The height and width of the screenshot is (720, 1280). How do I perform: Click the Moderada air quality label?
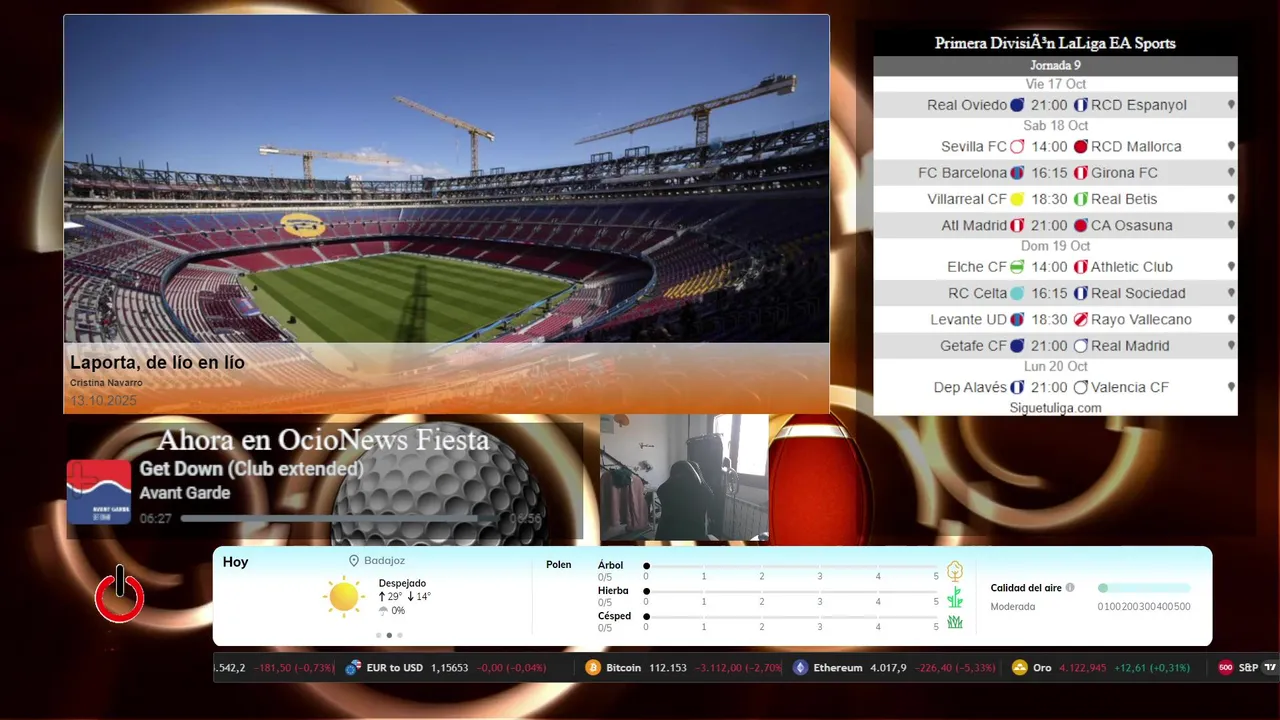(x=1013, y=606)
